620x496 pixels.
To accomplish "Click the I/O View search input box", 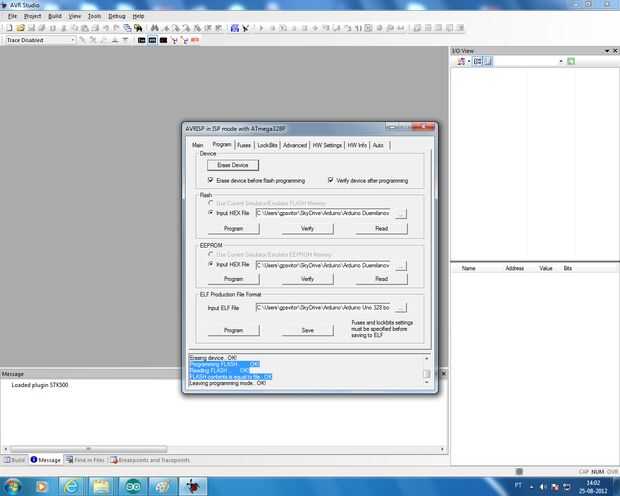I will click(525, 61).
